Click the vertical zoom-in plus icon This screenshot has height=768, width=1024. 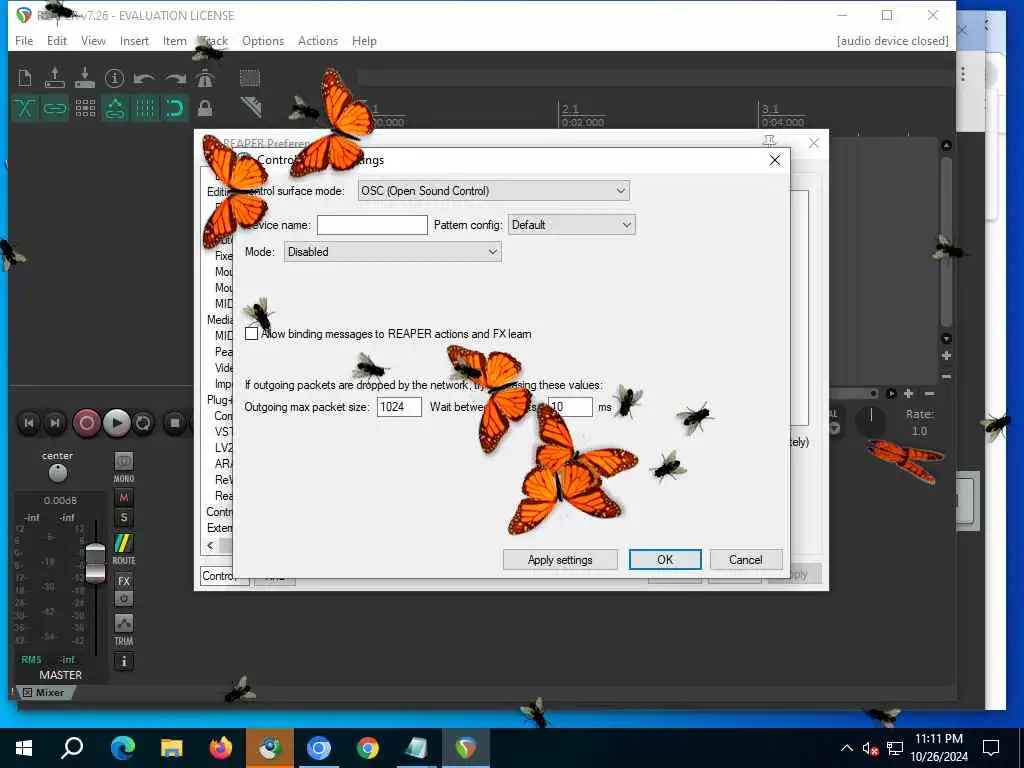946,356
